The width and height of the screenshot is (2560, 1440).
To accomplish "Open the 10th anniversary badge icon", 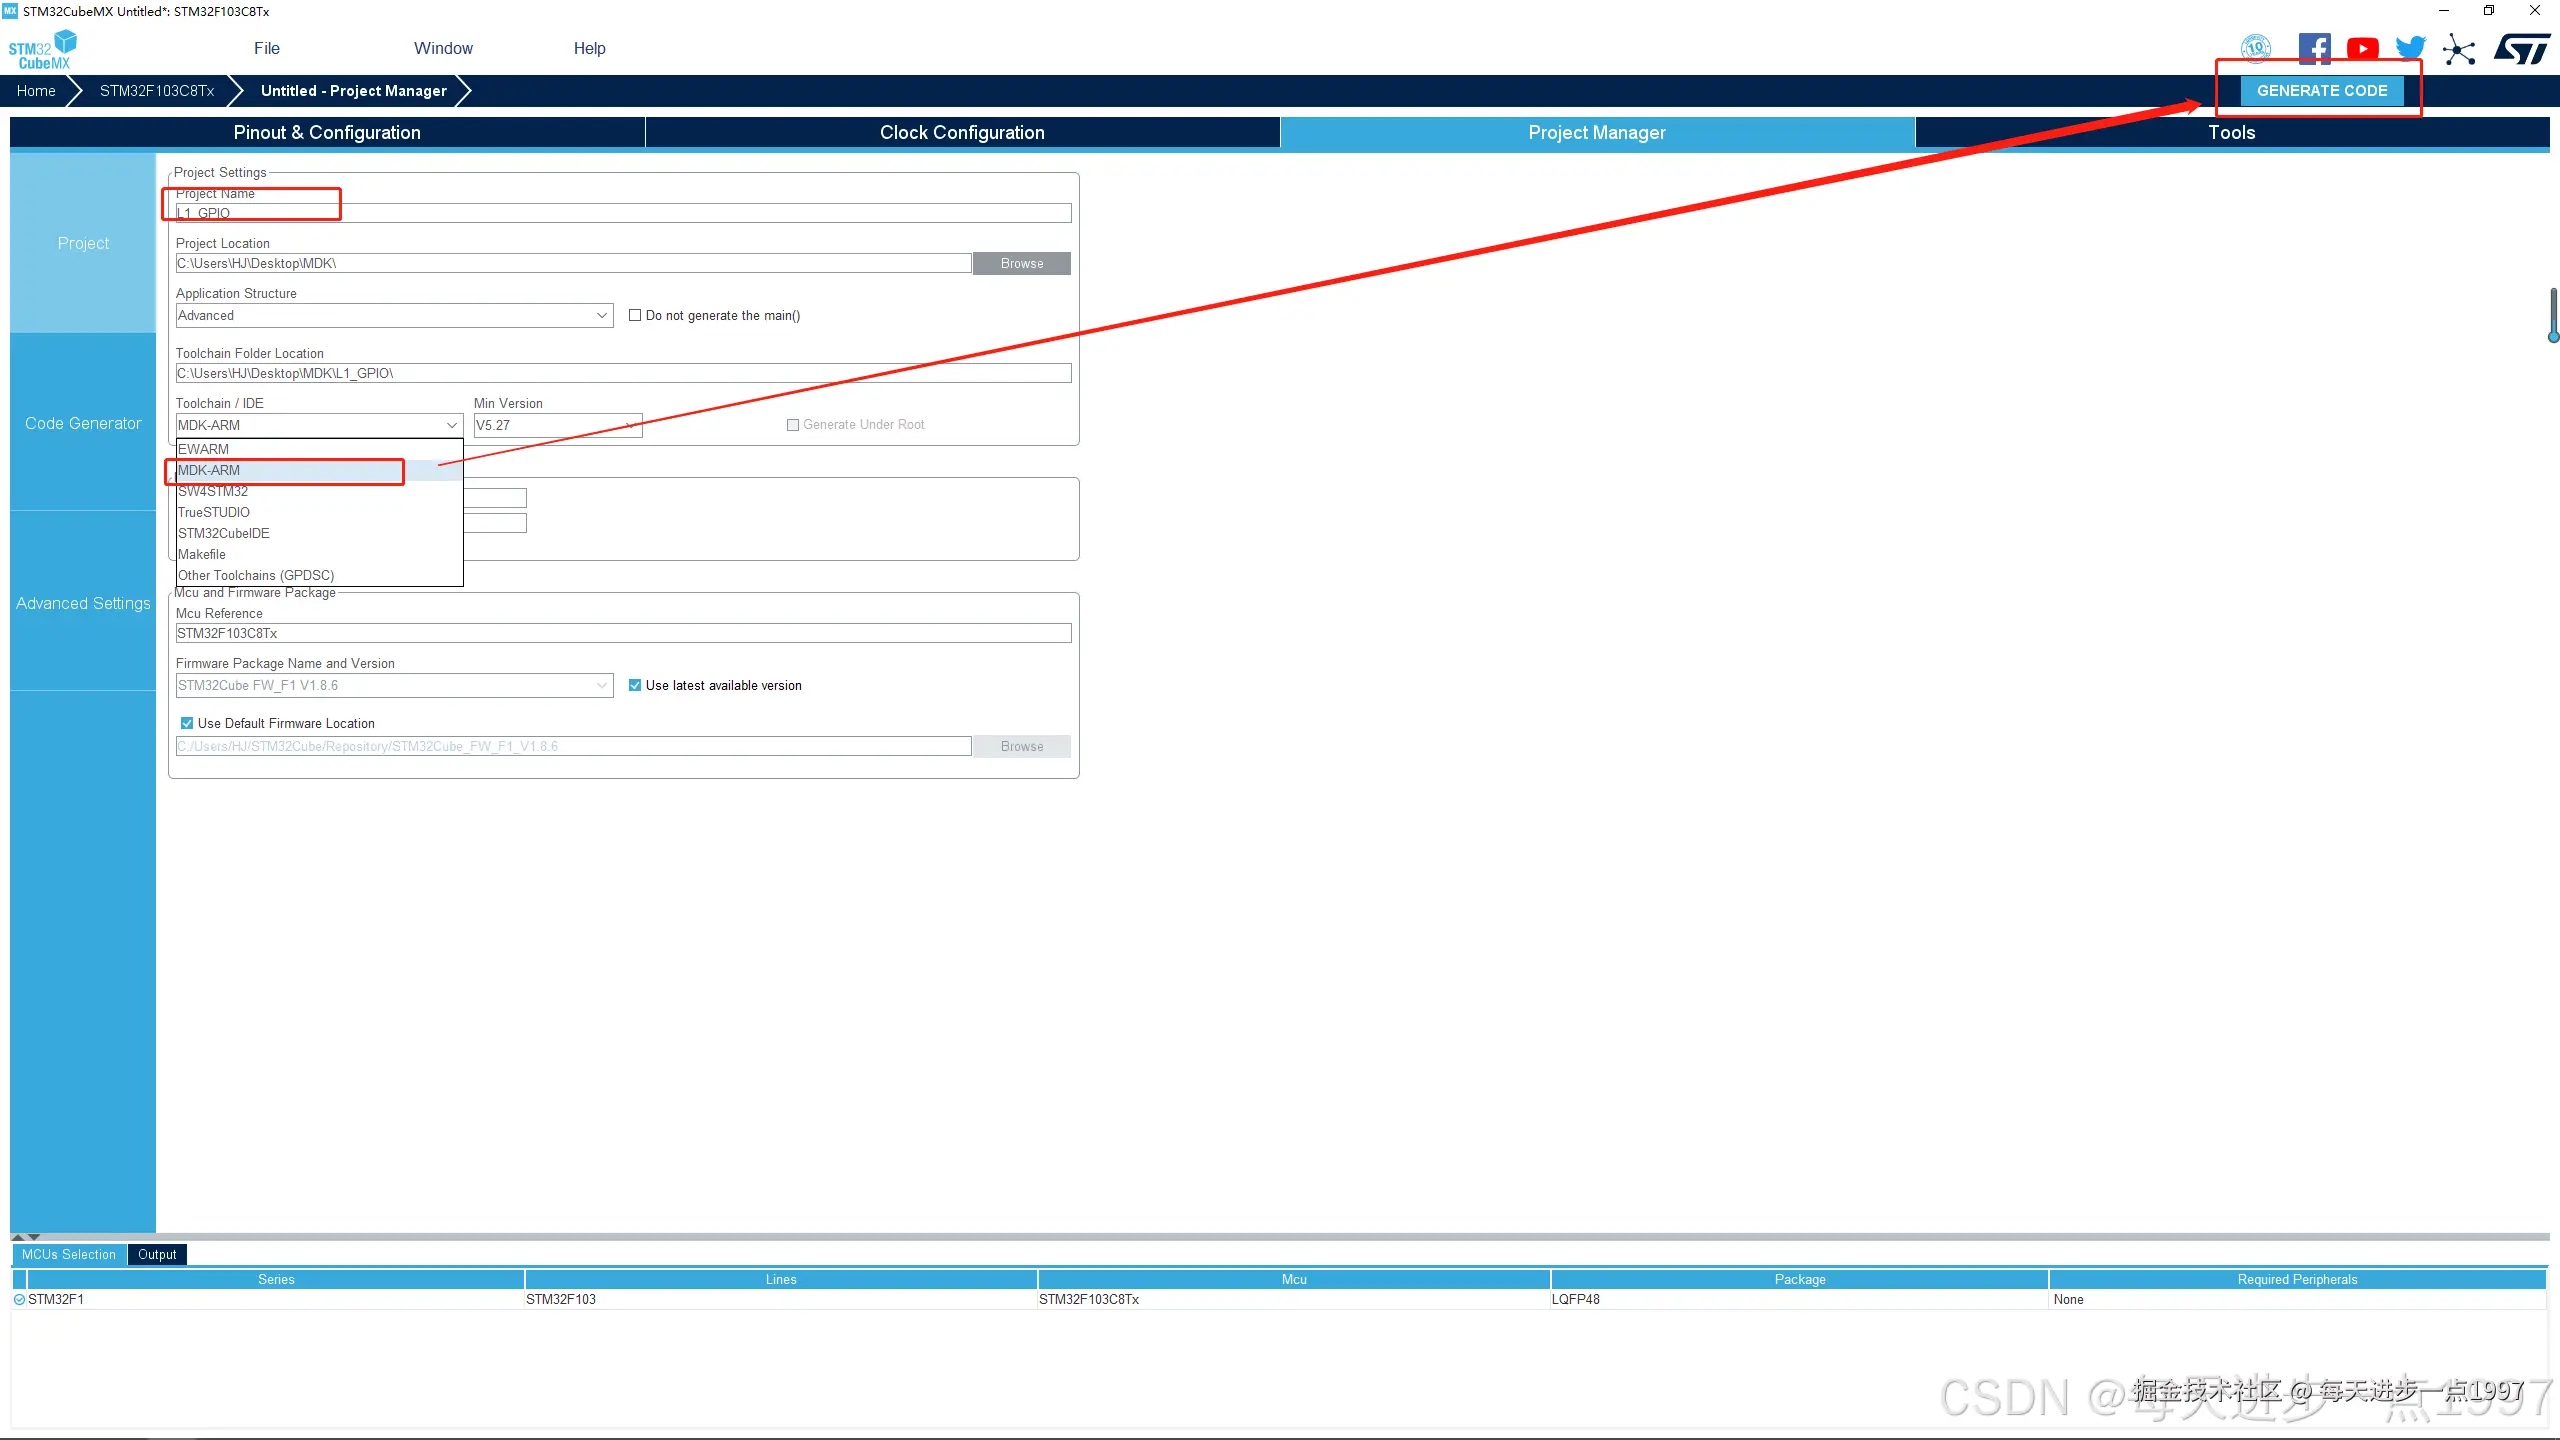I will tap(2256, 48).
